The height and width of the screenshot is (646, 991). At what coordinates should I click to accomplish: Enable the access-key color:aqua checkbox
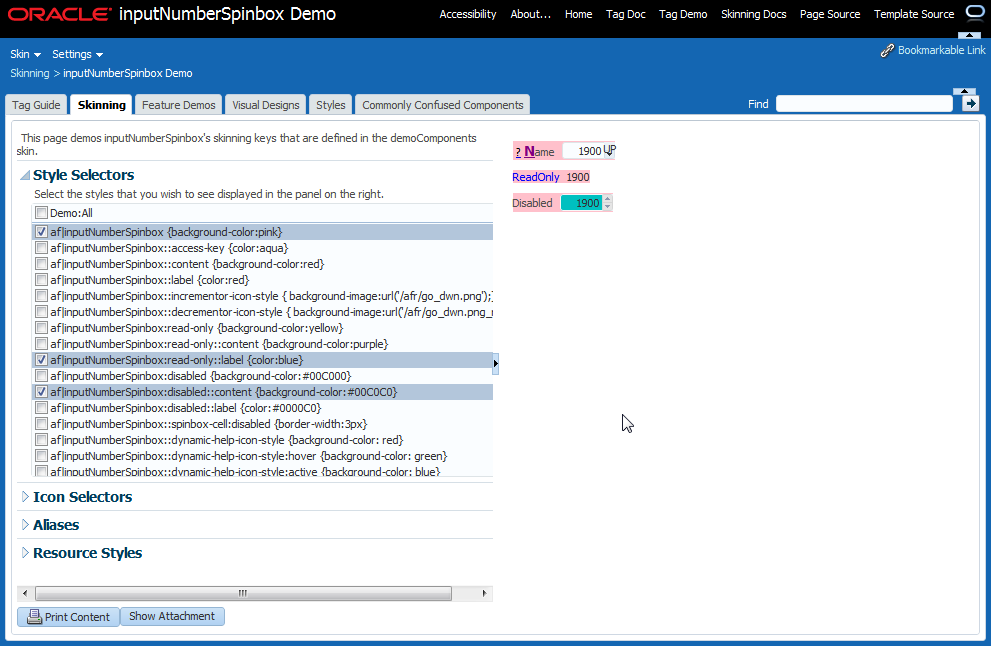(x=41, y=248)
